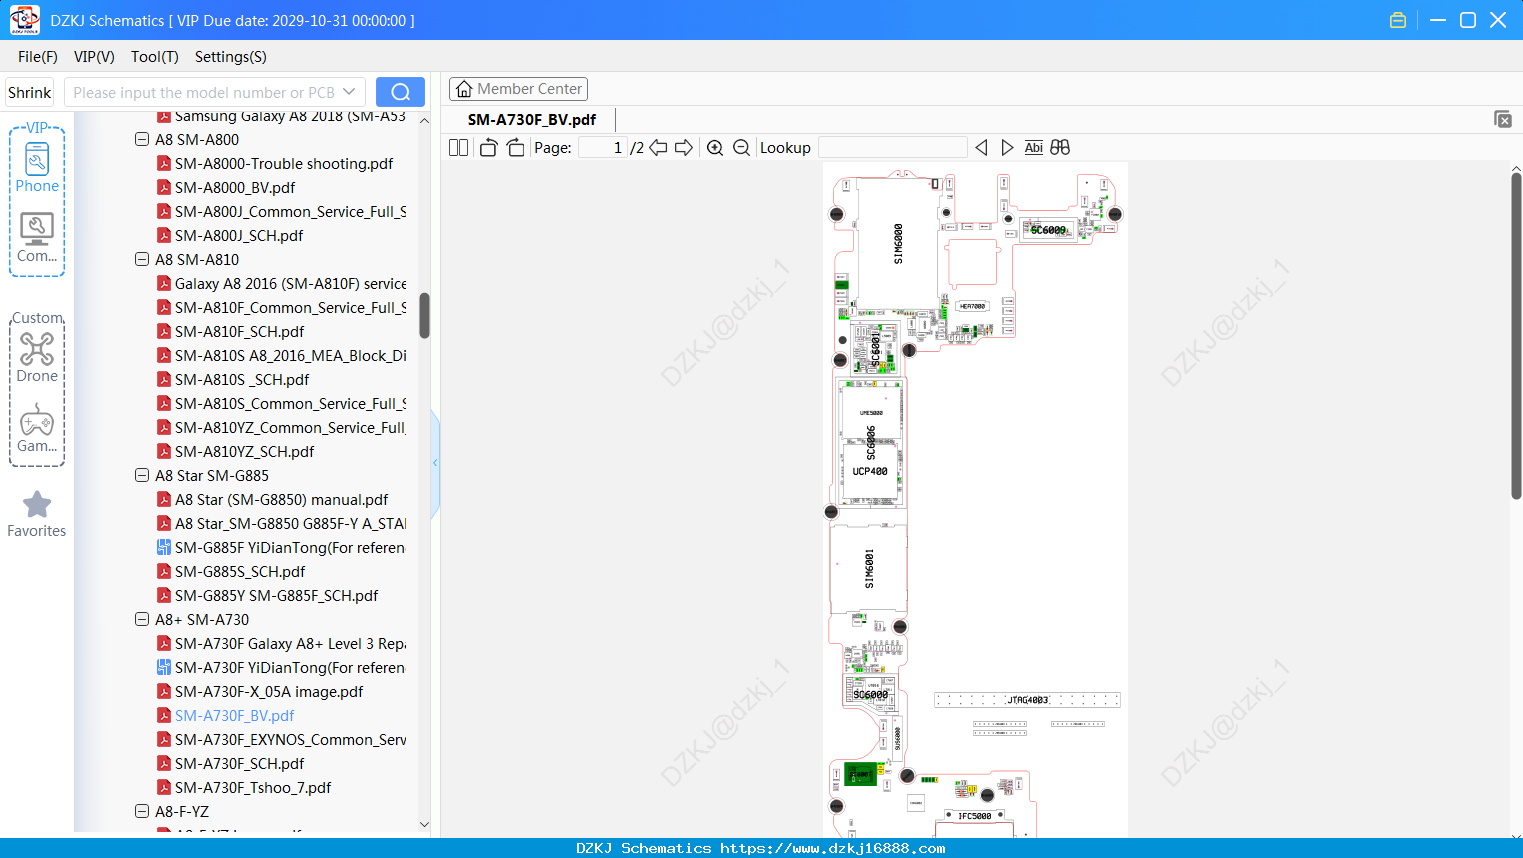Open the model number dropdown arrow
The width and height of the screenshot is (1523, 858).
tap(349, 92)
